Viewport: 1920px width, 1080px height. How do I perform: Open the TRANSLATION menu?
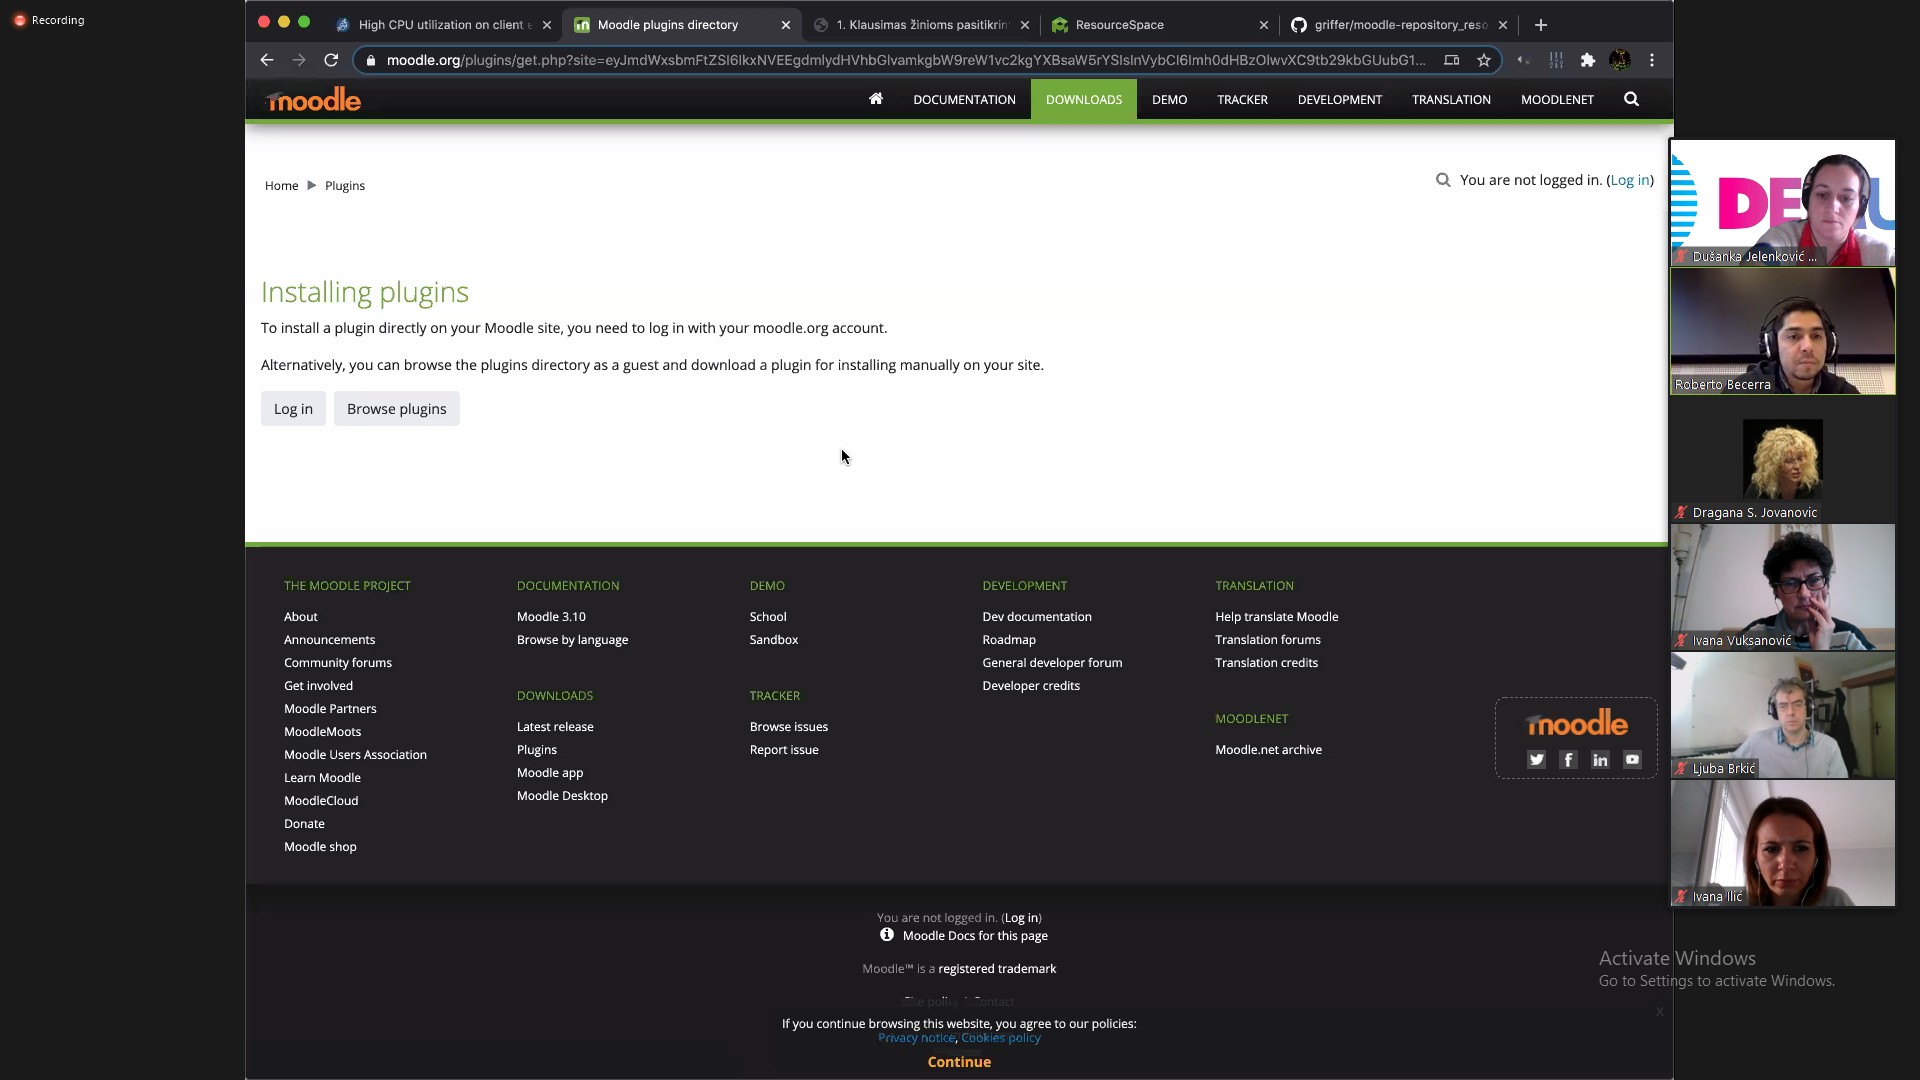coord(1451,100)
